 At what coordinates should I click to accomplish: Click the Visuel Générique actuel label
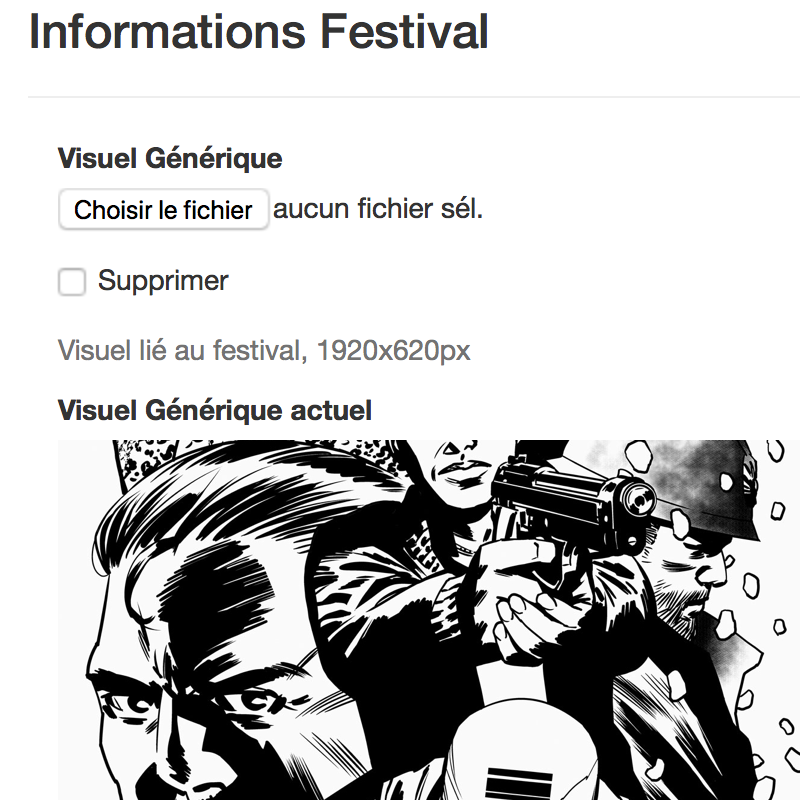tap(215, 410)
